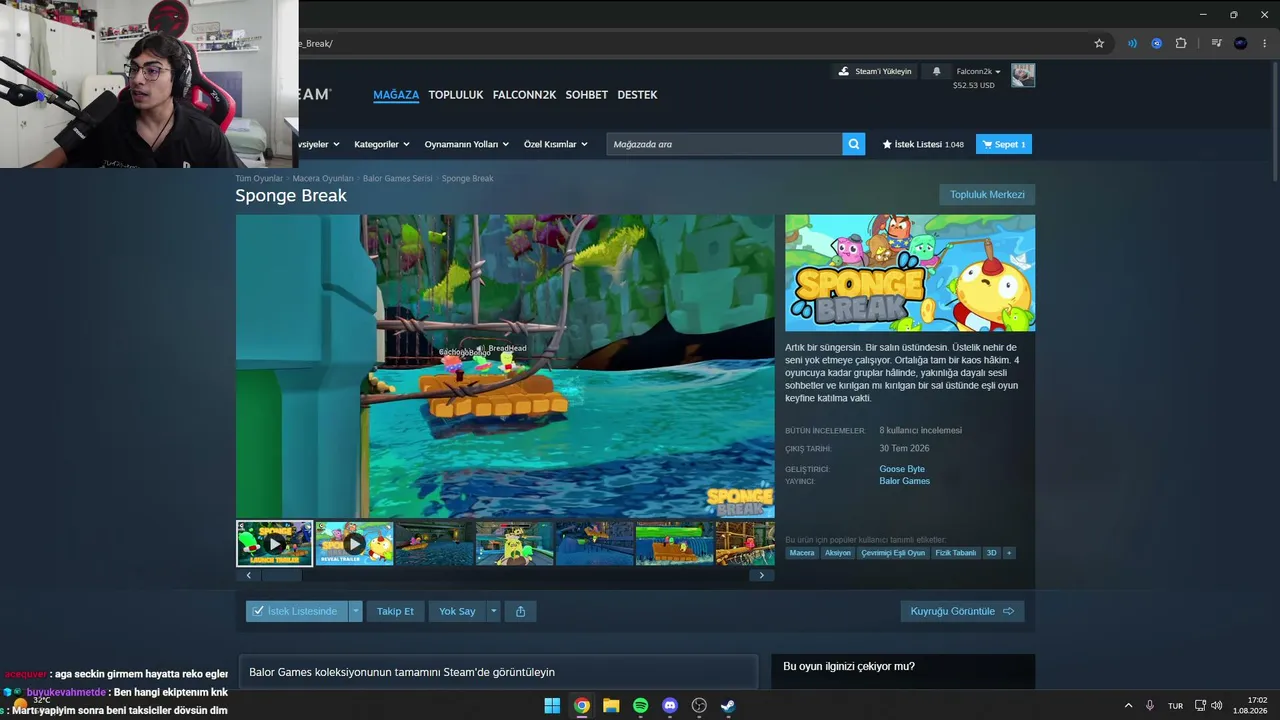Click the 3D tag

[x=992, y=553]
